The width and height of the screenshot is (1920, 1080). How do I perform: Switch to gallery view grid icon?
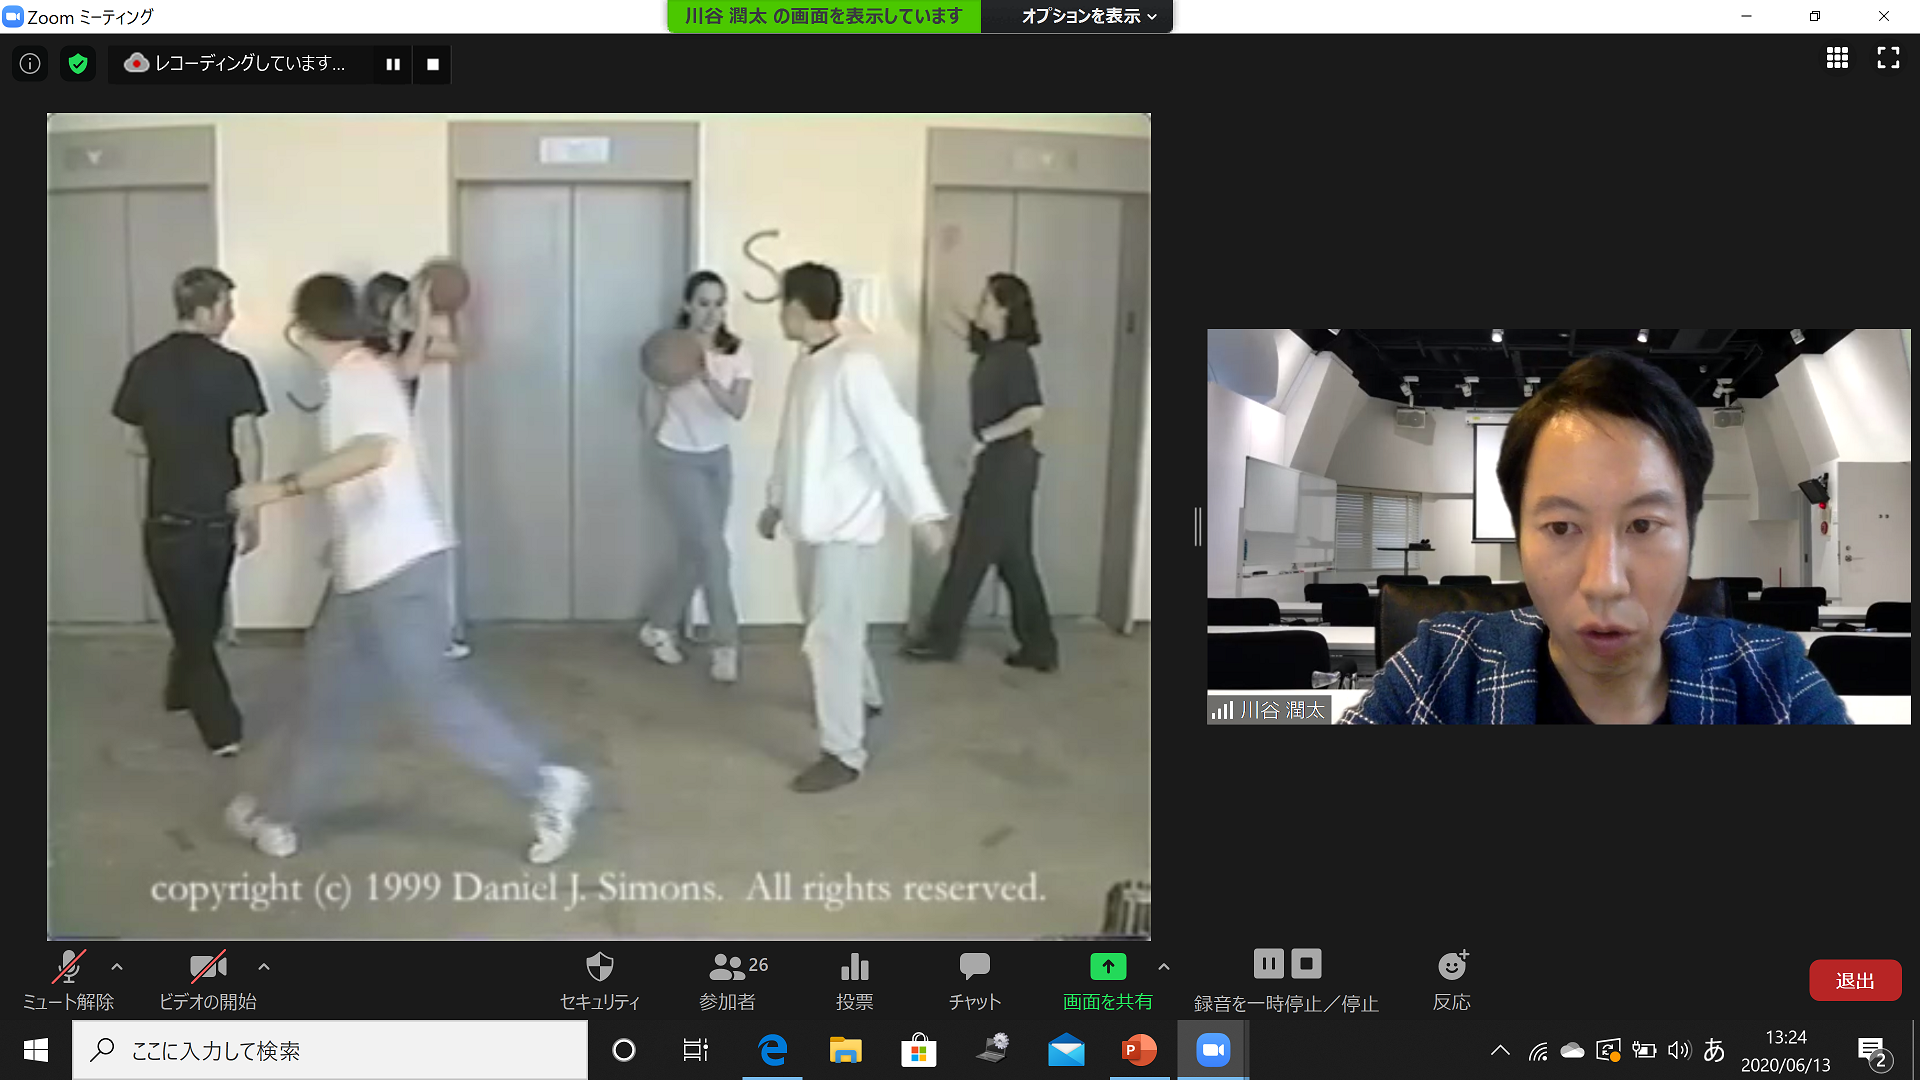[1837, 58]
